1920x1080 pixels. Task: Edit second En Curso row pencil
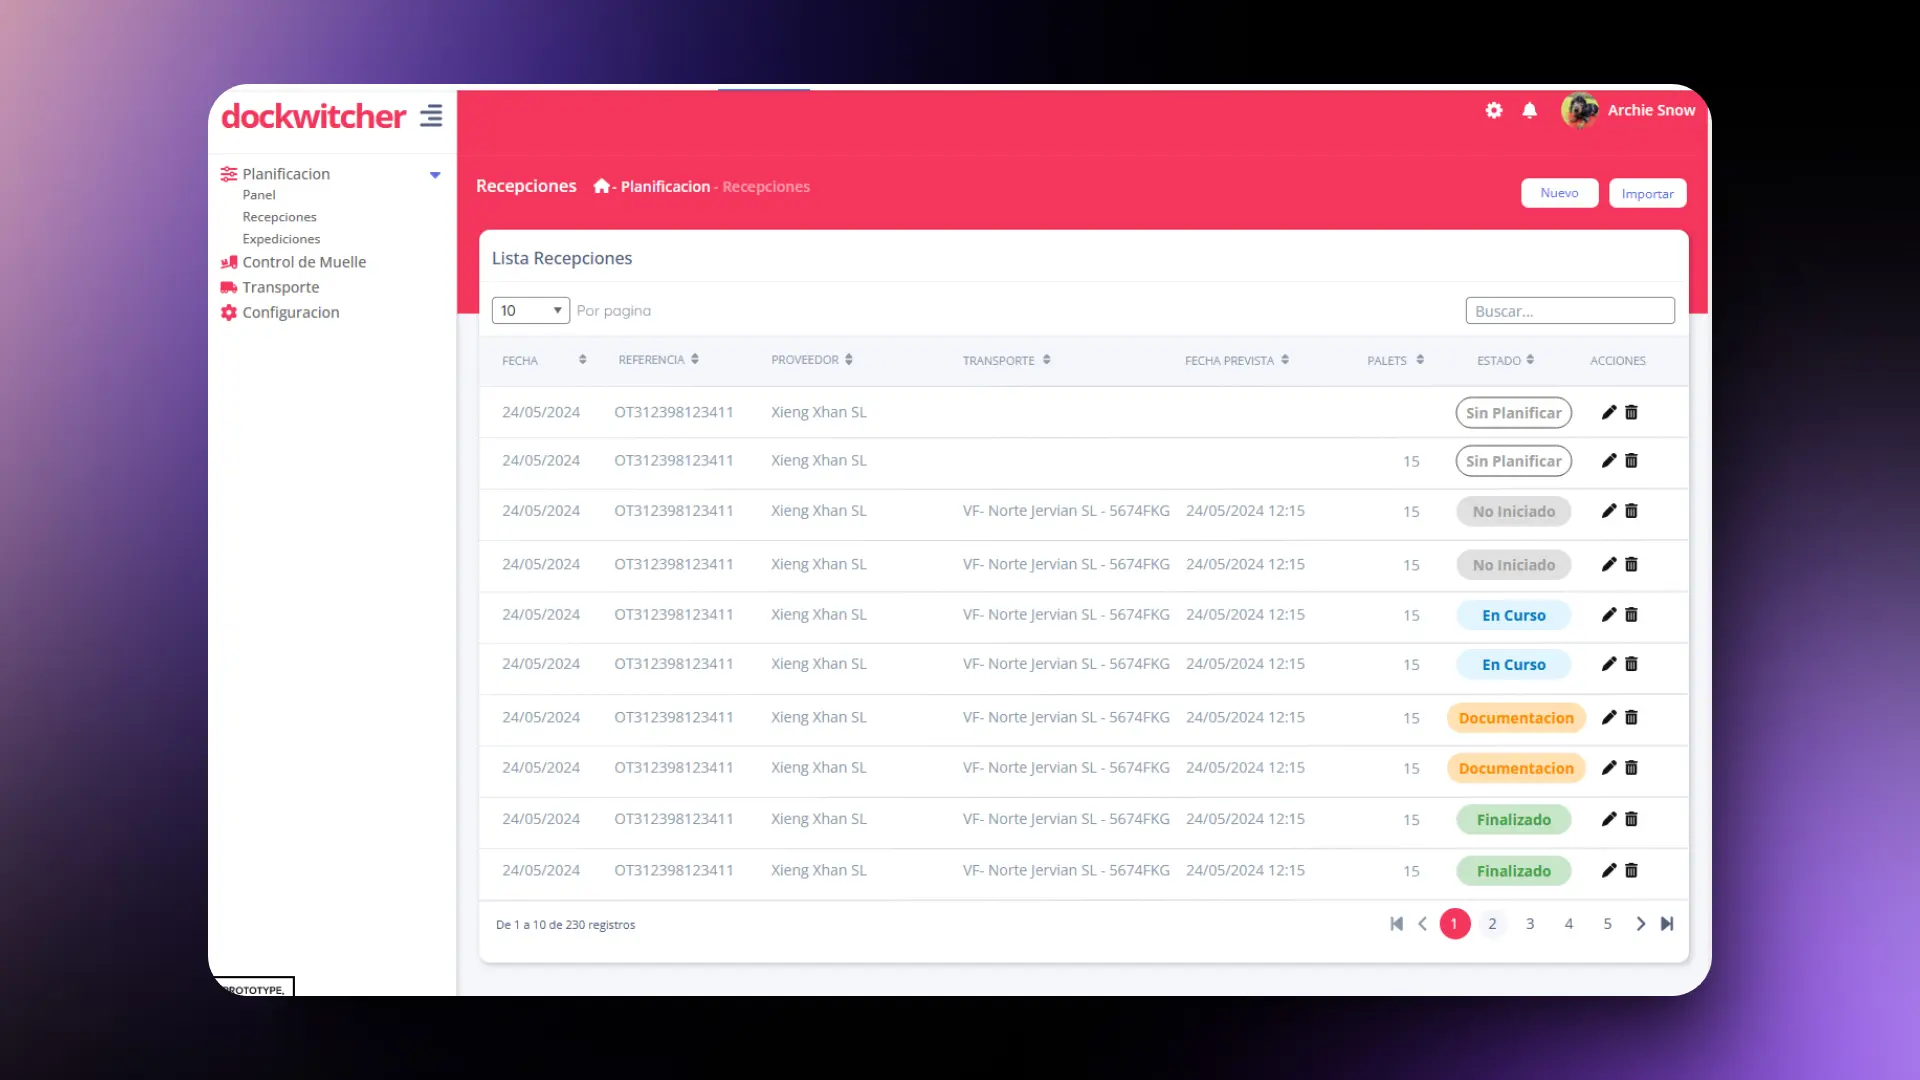pos(1609,663)
